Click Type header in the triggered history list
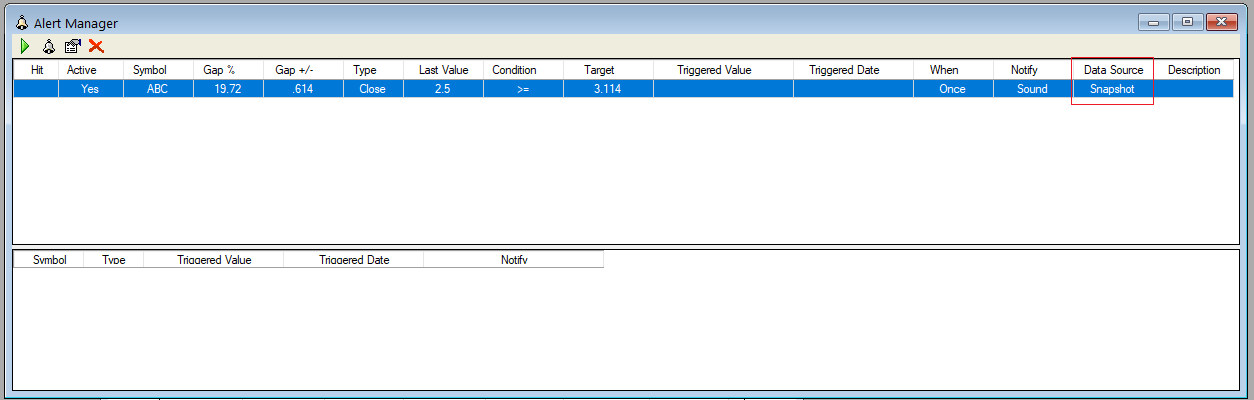 pyautogui.click(x=114, y=259)
